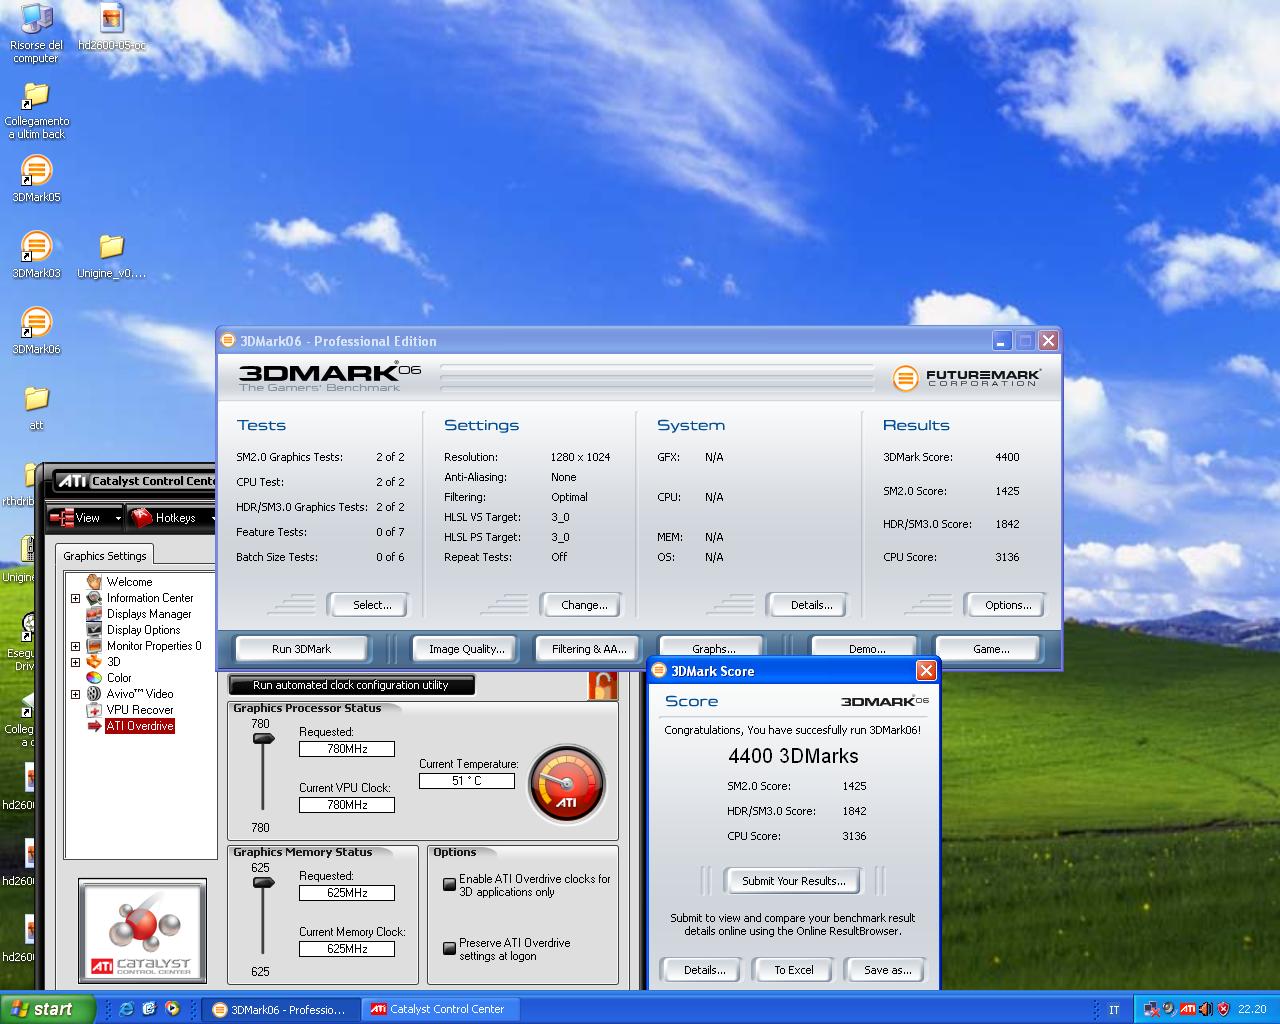Click Requested memory clock 625MHz field
The width and height of the screenshot is (1280, 1024).
click(347, 893)
